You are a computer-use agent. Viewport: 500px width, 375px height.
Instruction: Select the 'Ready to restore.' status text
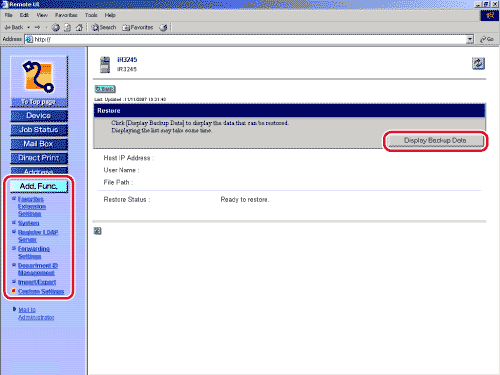pos(245,200)
